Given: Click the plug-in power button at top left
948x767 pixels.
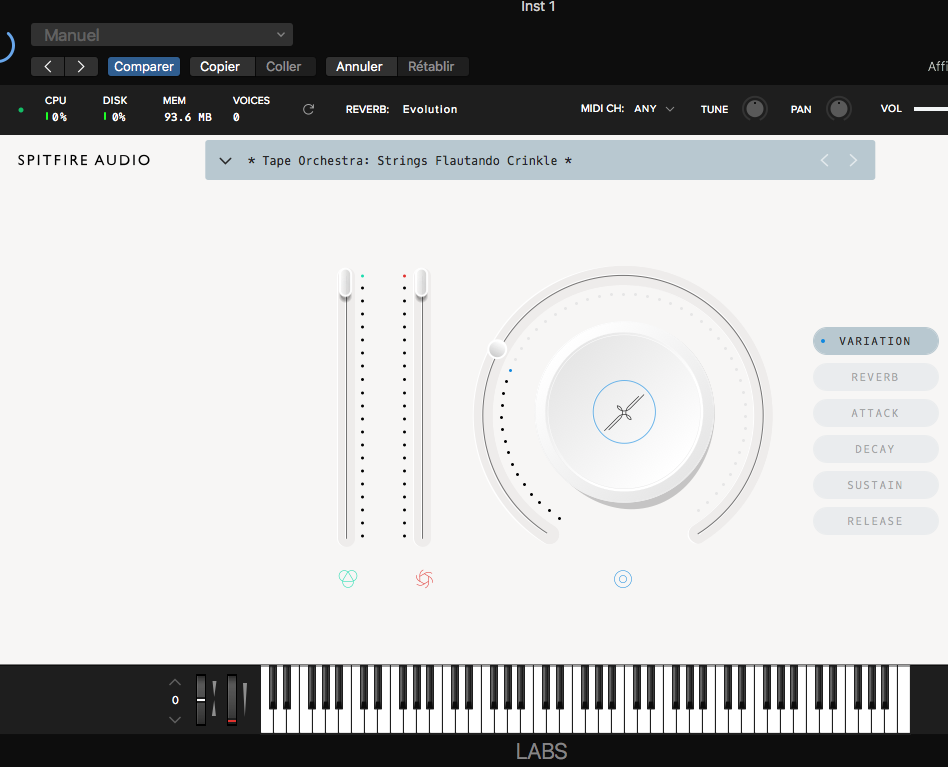Looking at the screenshot, I should pos(5,46).
